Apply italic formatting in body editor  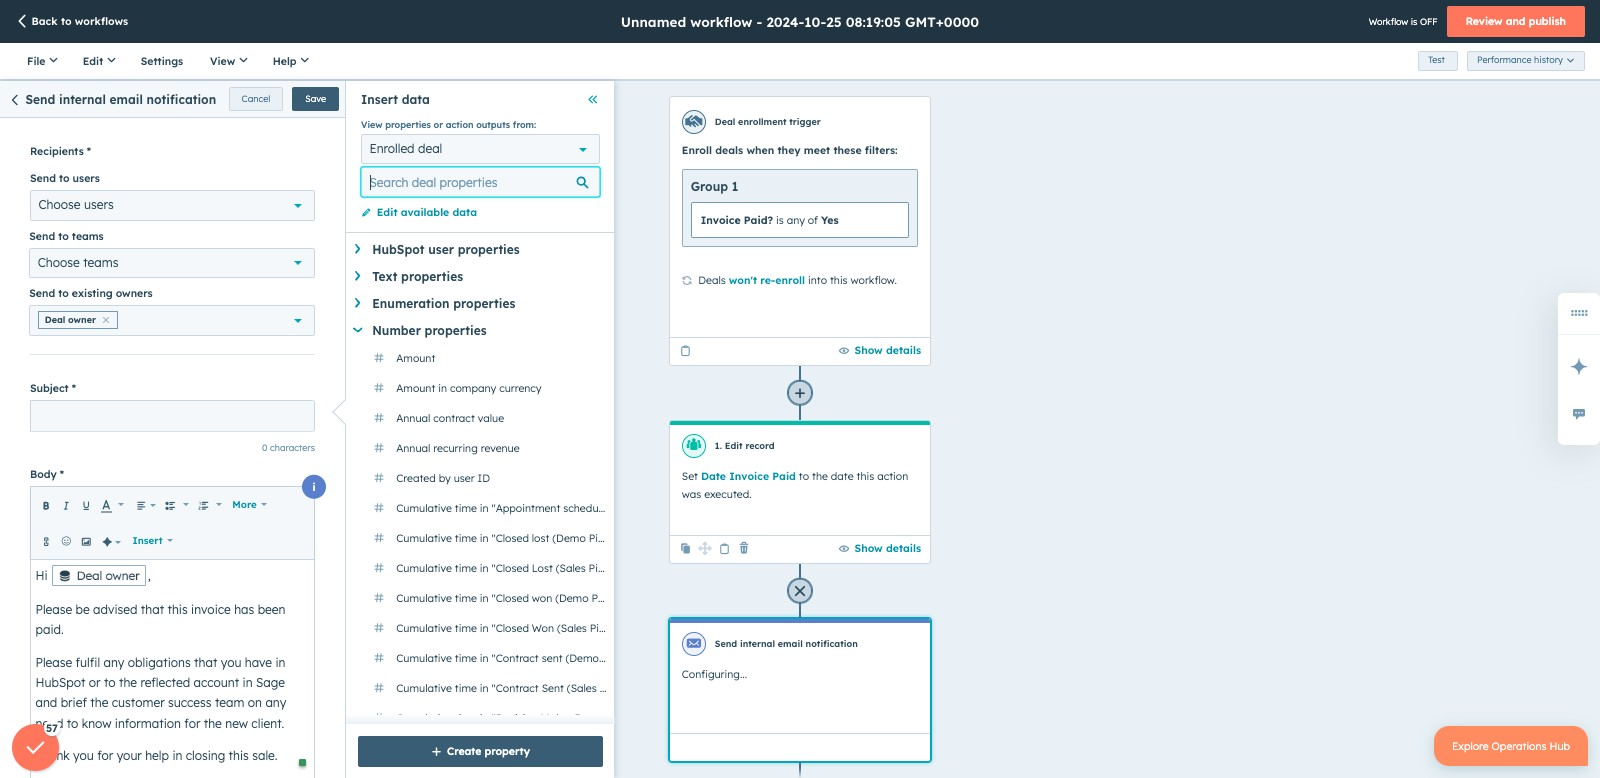click(66, 506)
